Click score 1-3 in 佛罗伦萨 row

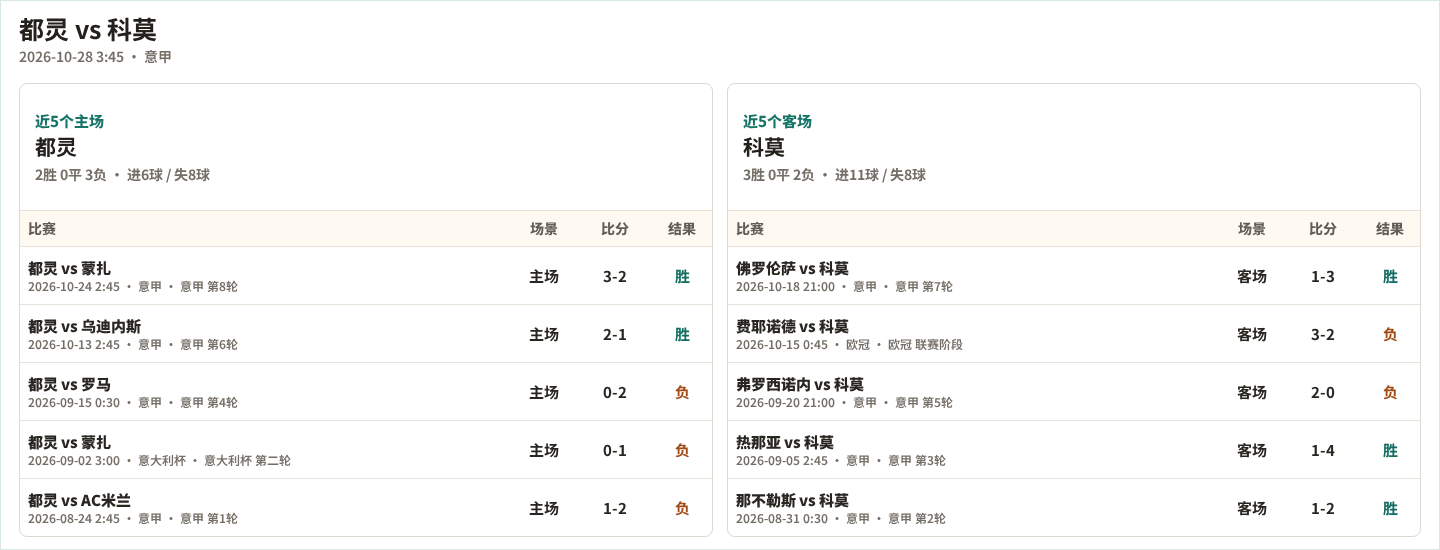coord(1323,276)
